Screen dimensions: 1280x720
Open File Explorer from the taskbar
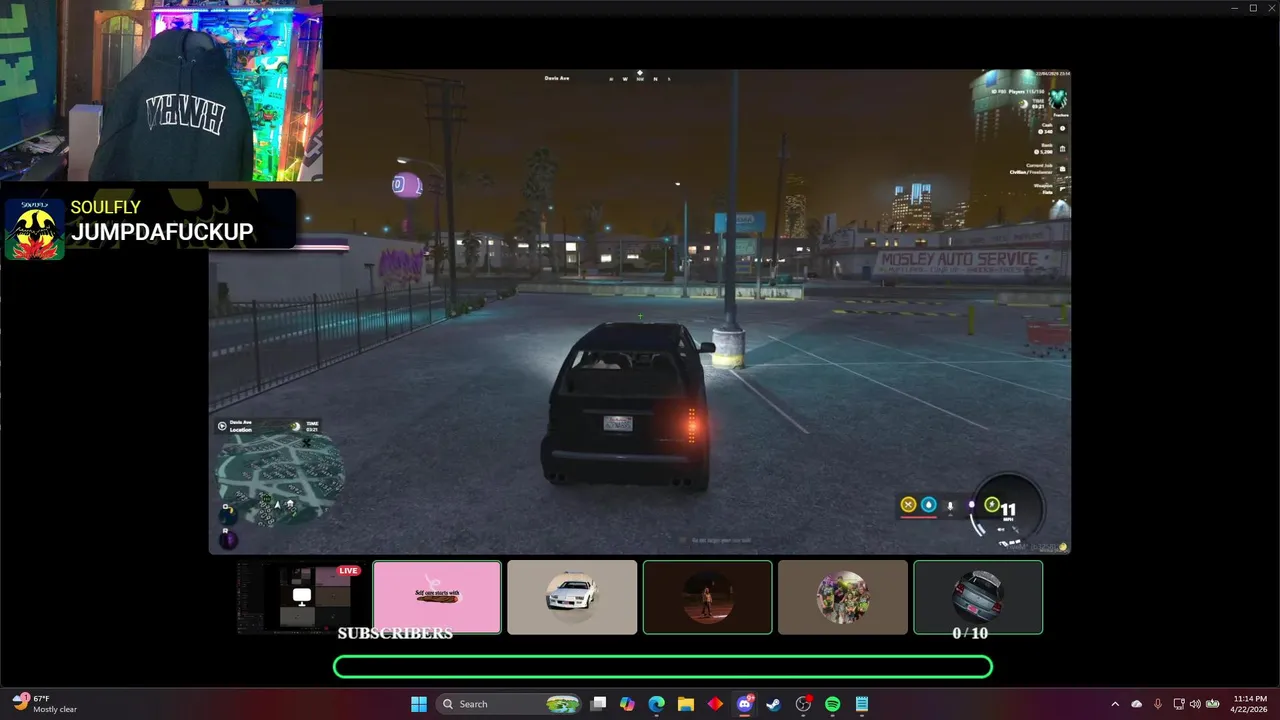point(686,704)
